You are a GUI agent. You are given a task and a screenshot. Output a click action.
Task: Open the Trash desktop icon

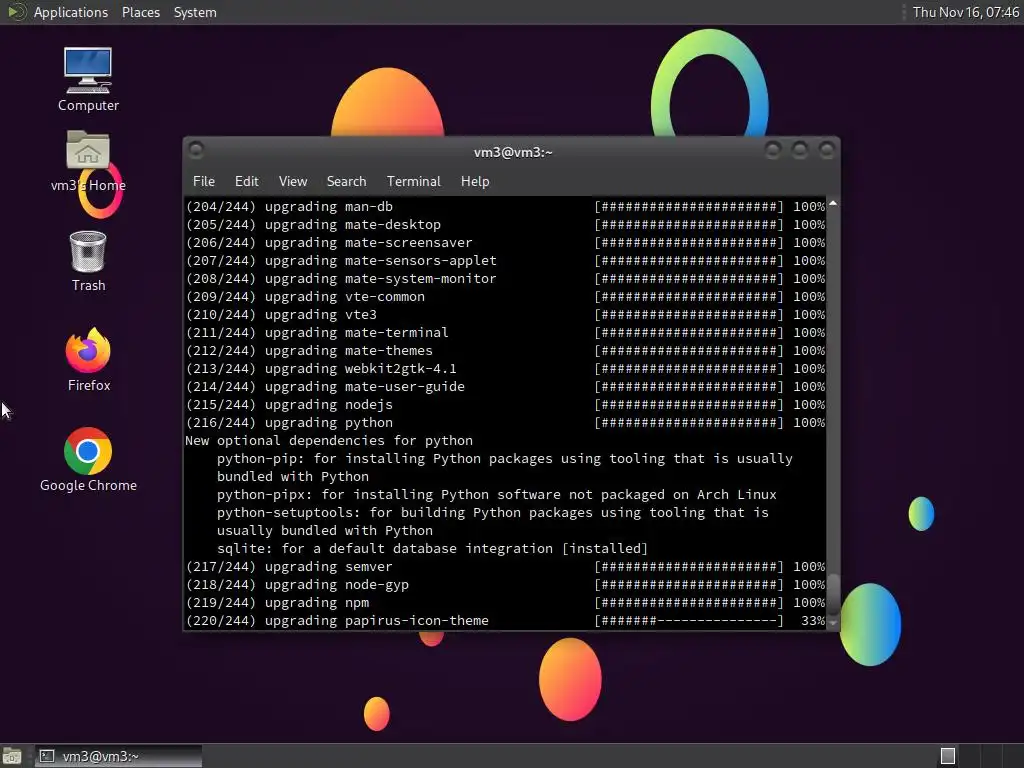[88, 261]
